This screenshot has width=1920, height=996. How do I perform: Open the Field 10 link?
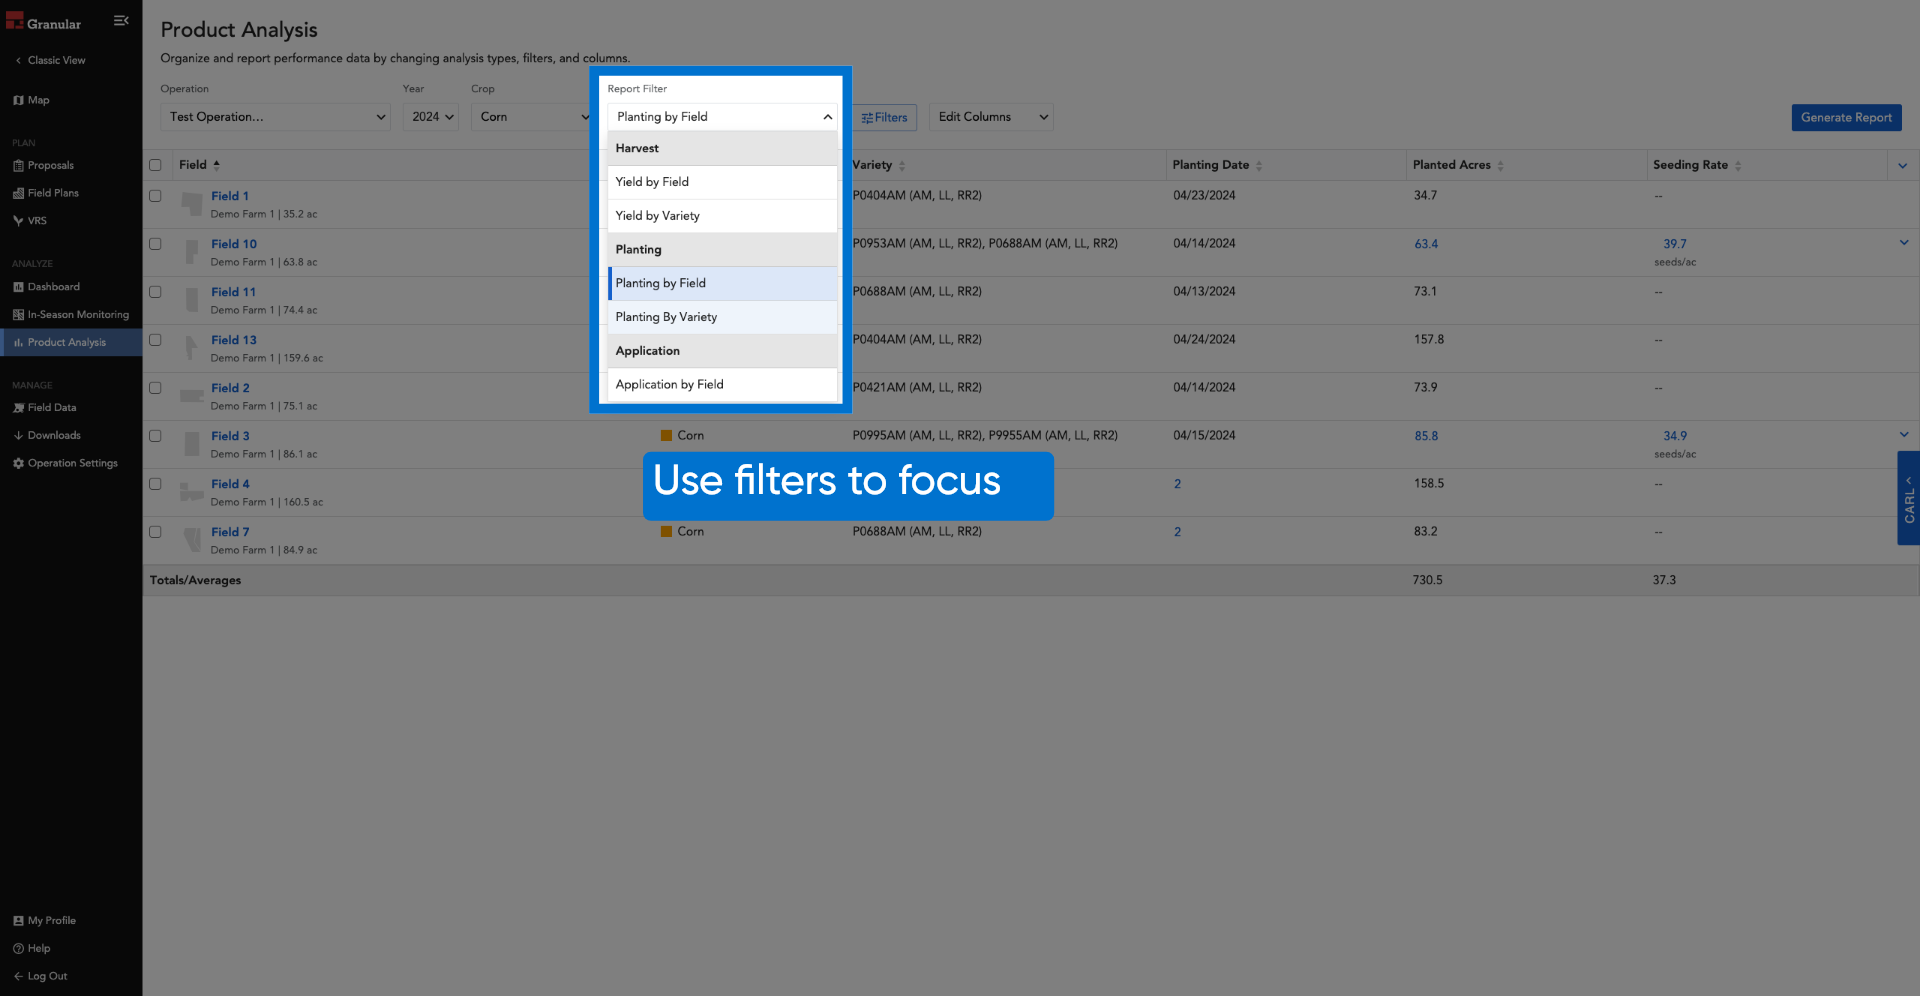pyautogui.click(x=234, y=244)
